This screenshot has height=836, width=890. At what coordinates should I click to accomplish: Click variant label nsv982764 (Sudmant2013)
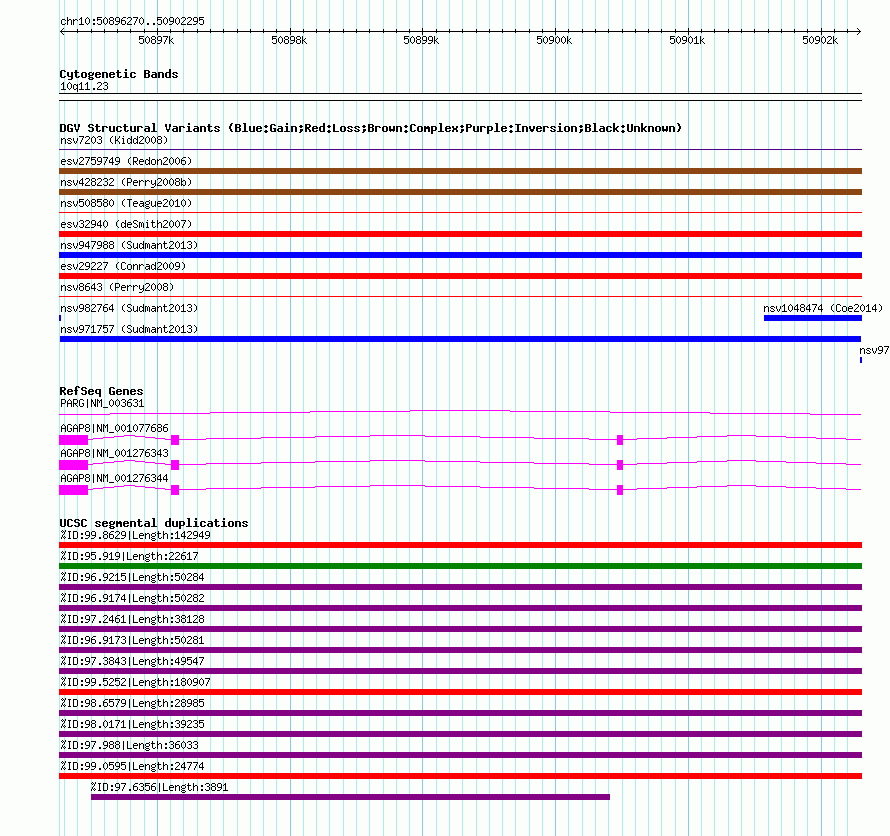129,308
